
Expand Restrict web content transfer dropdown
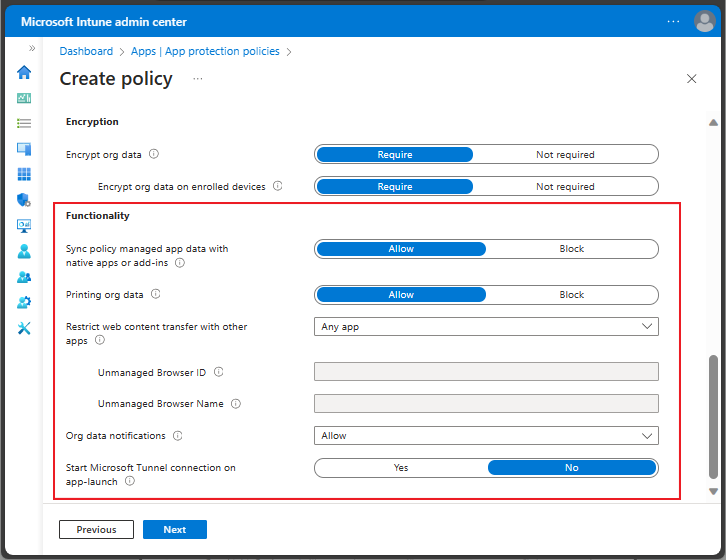coord(486,327)
